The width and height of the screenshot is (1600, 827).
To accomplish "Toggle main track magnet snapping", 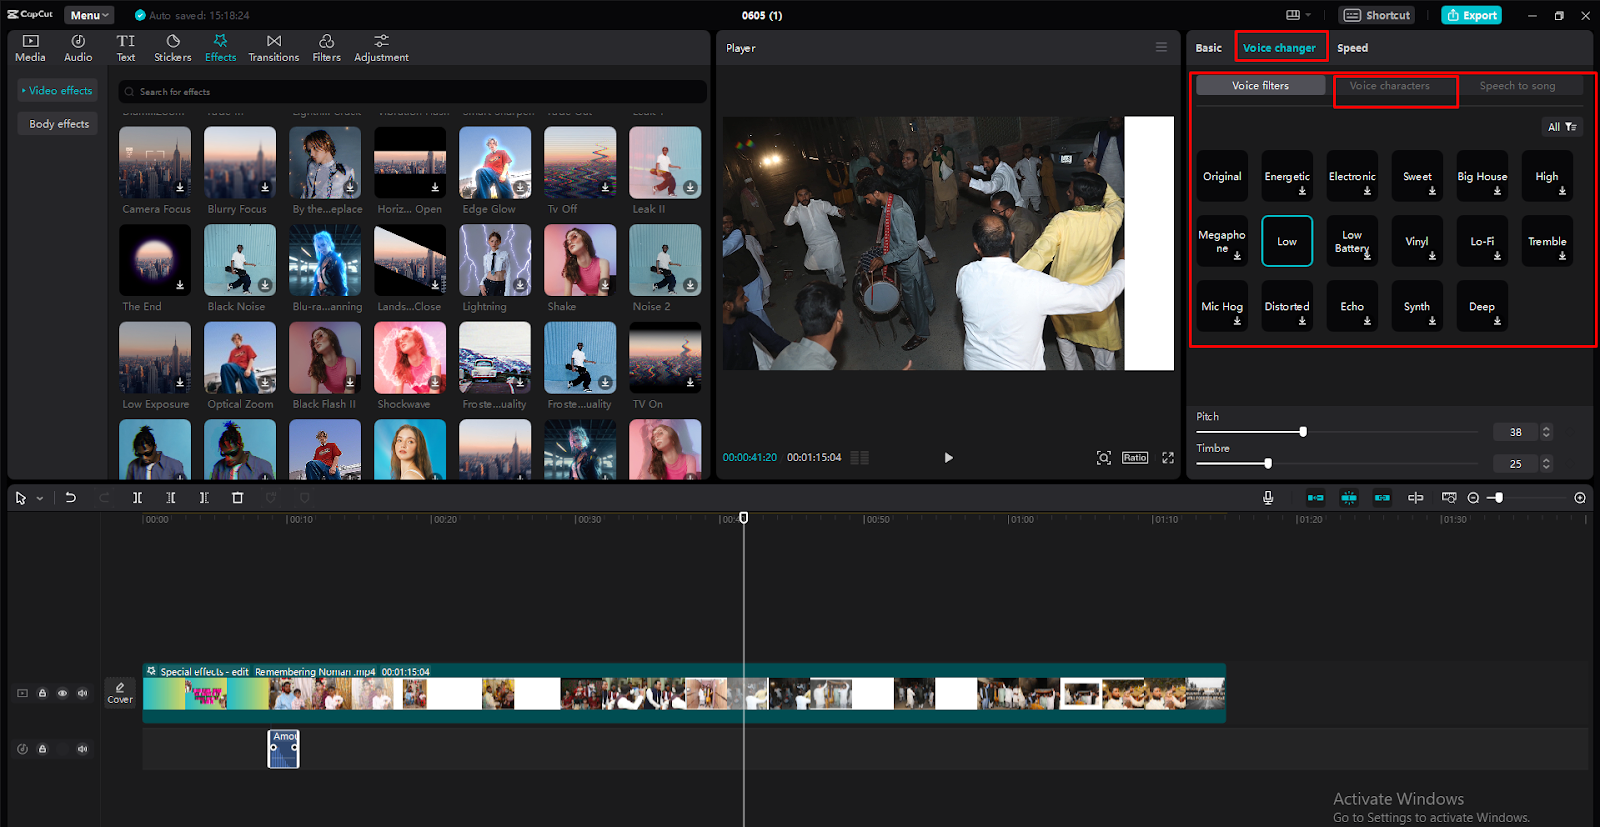I will click(1316, 497).
